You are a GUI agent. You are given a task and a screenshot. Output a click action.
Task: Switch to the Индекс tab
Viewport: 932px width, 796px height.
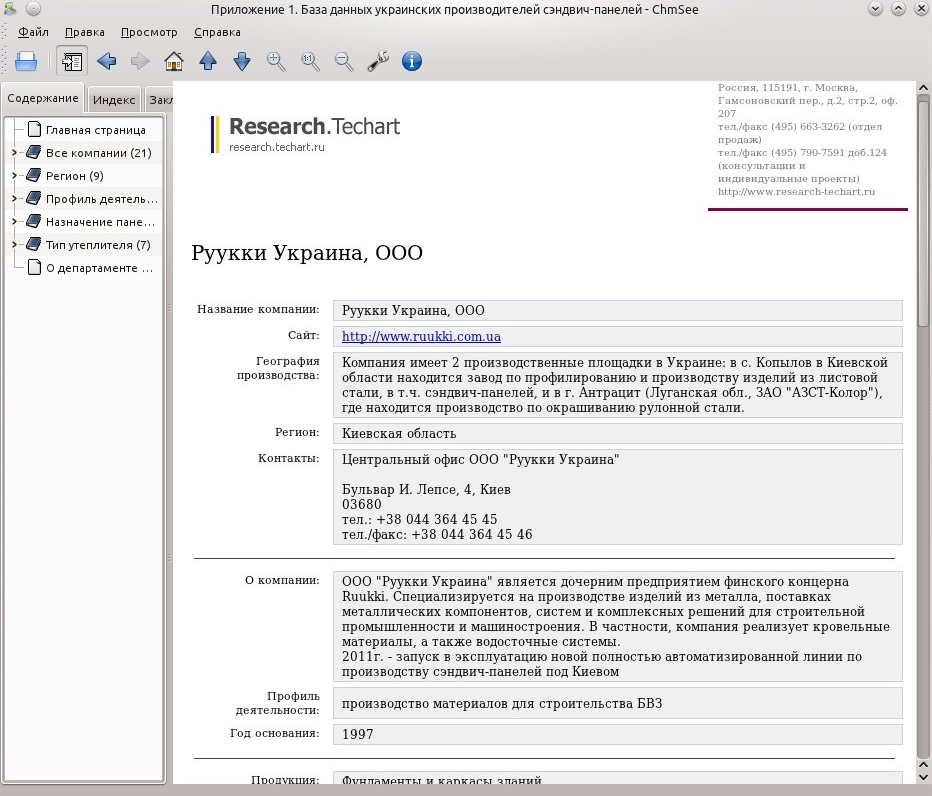pos(114,100)
